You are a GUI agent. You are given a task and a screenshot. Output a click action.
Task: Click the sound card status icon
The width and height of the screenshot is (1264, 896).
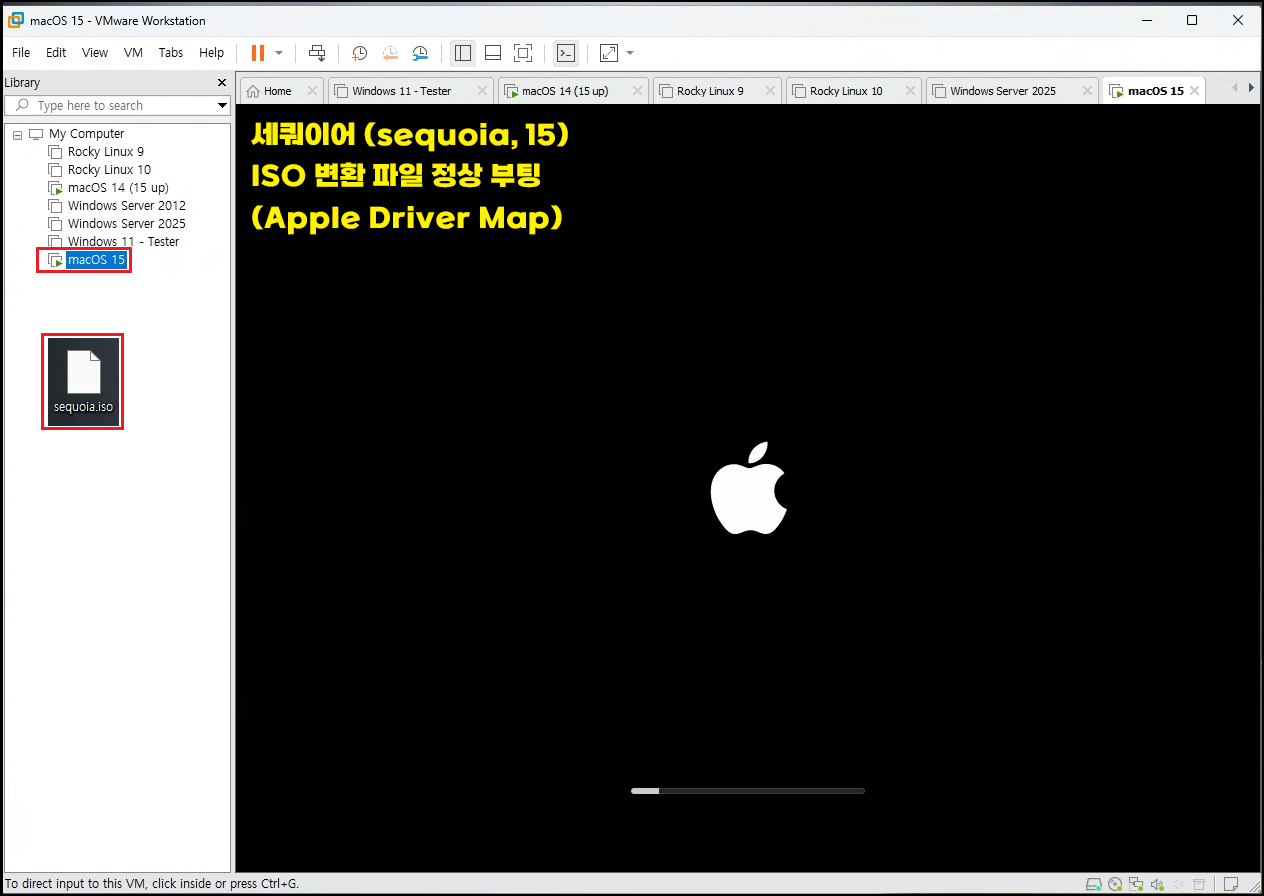1157,884
